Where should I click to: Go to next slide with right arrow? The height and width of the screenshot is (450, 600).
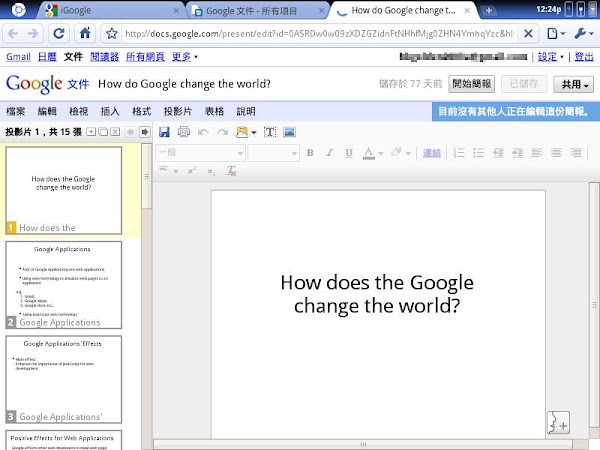coord(145,132)
